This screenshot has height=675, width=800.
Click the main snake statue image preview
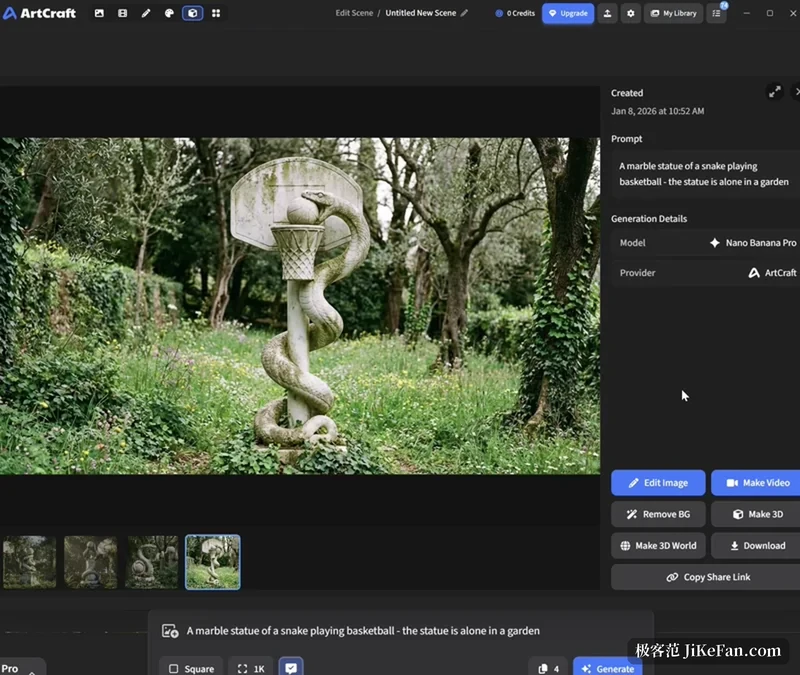(300, 306)
